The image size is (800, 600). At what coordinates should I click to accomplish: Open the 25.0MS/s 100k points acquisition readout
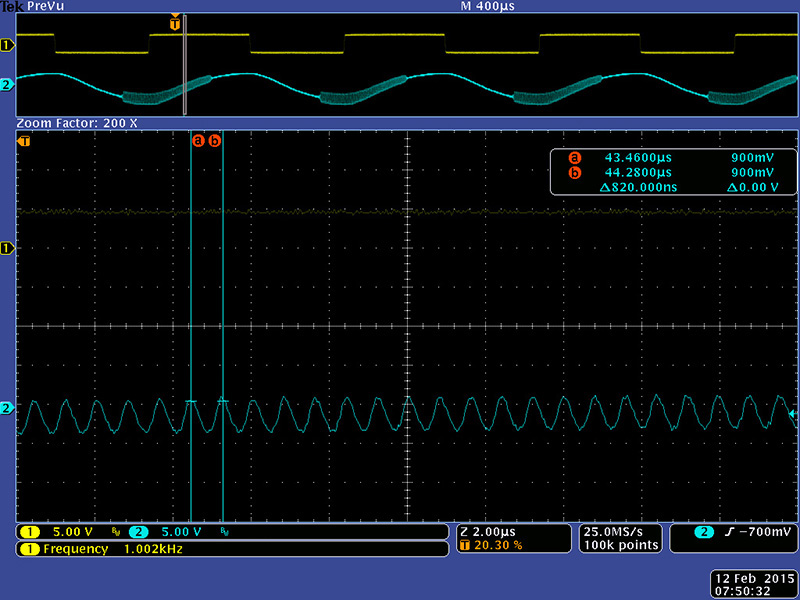(x=620, y=538)
